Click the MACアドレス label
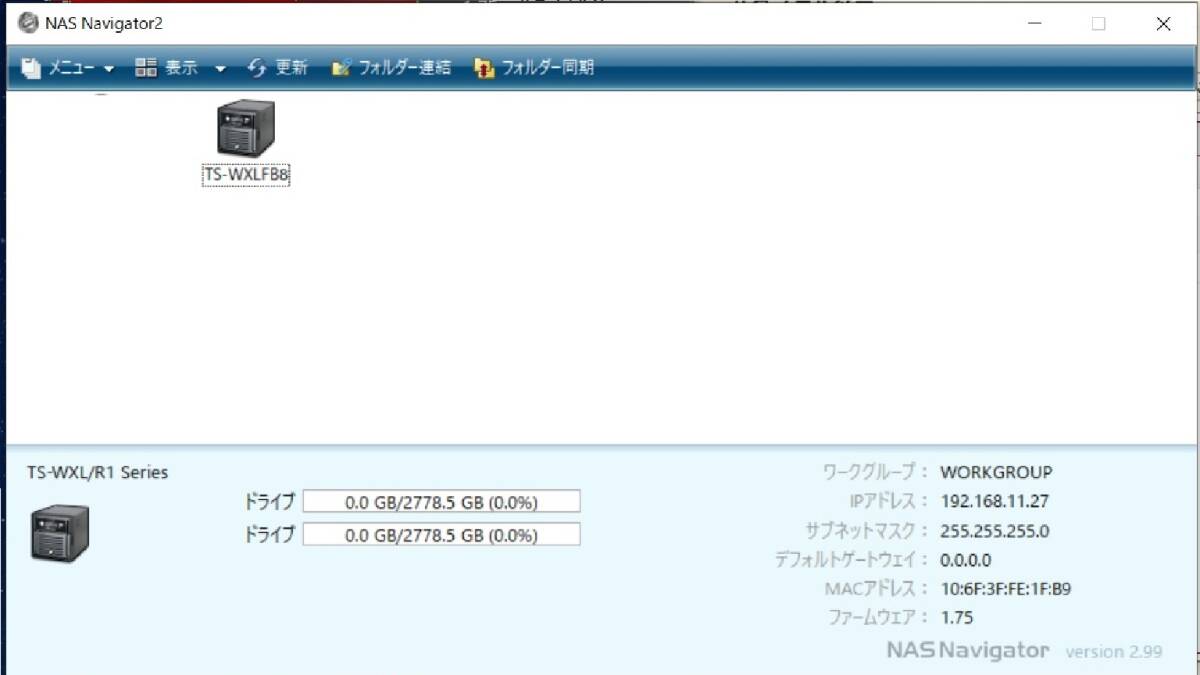 click(x=877, y=589)
